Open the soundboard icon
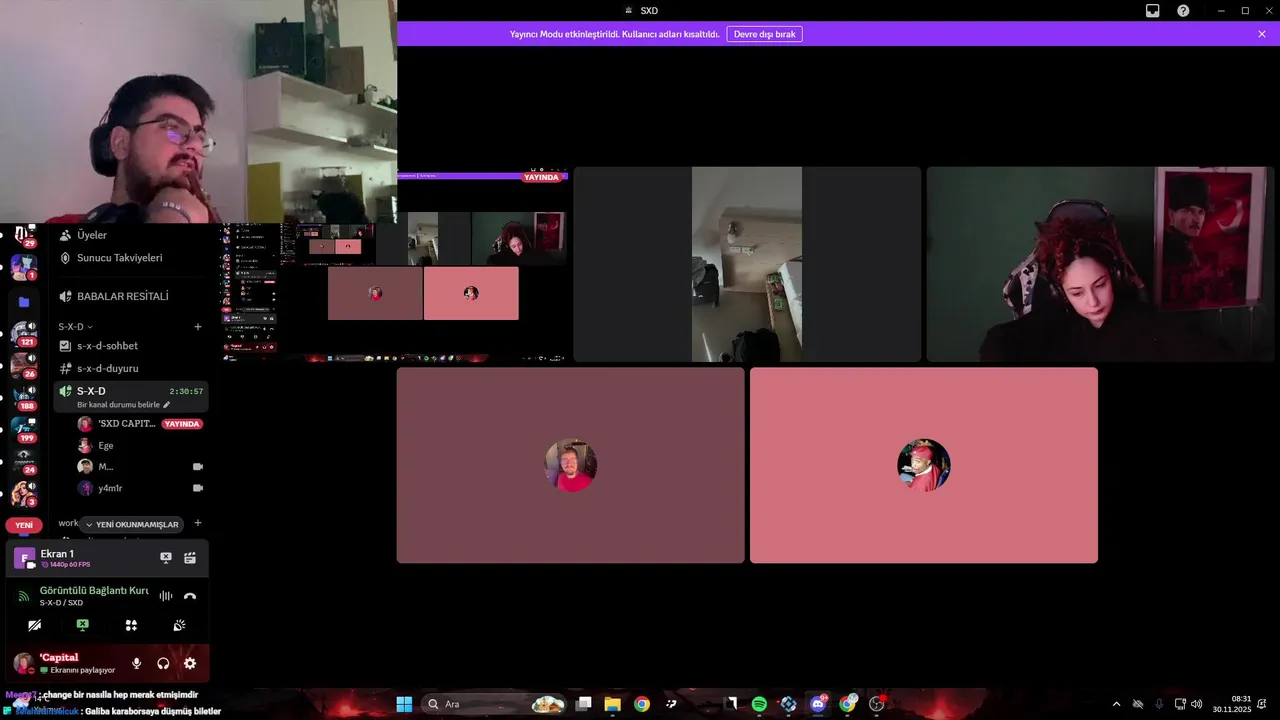Image resolution: width=1280 pixels, height=720 pixels. pyautogui.click(x=179, y=625)
